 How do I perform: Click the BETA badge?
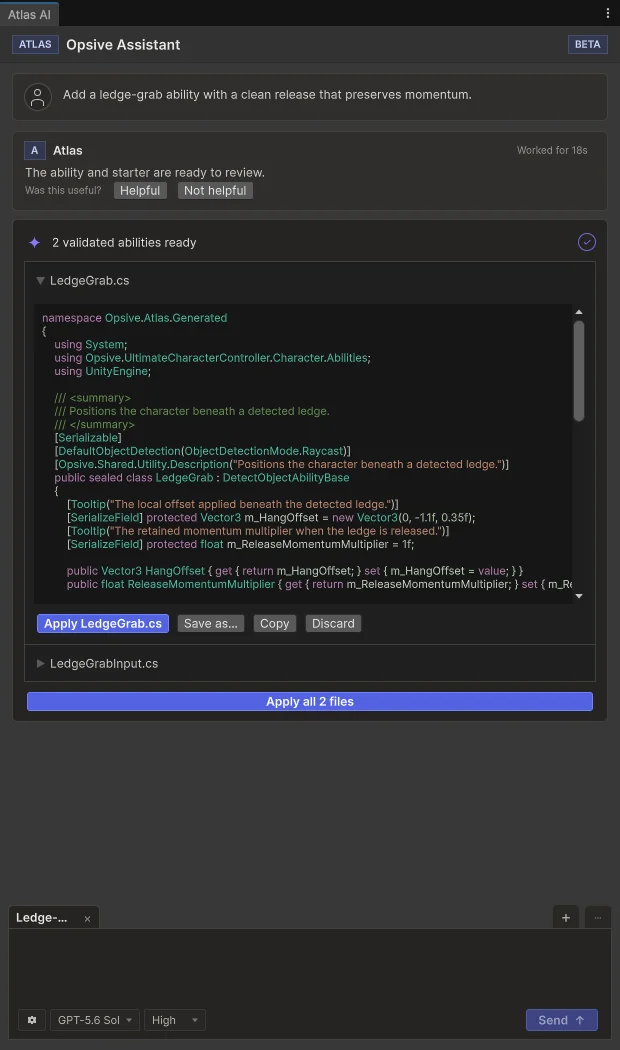pyautogui.click(x=587, y=44)
